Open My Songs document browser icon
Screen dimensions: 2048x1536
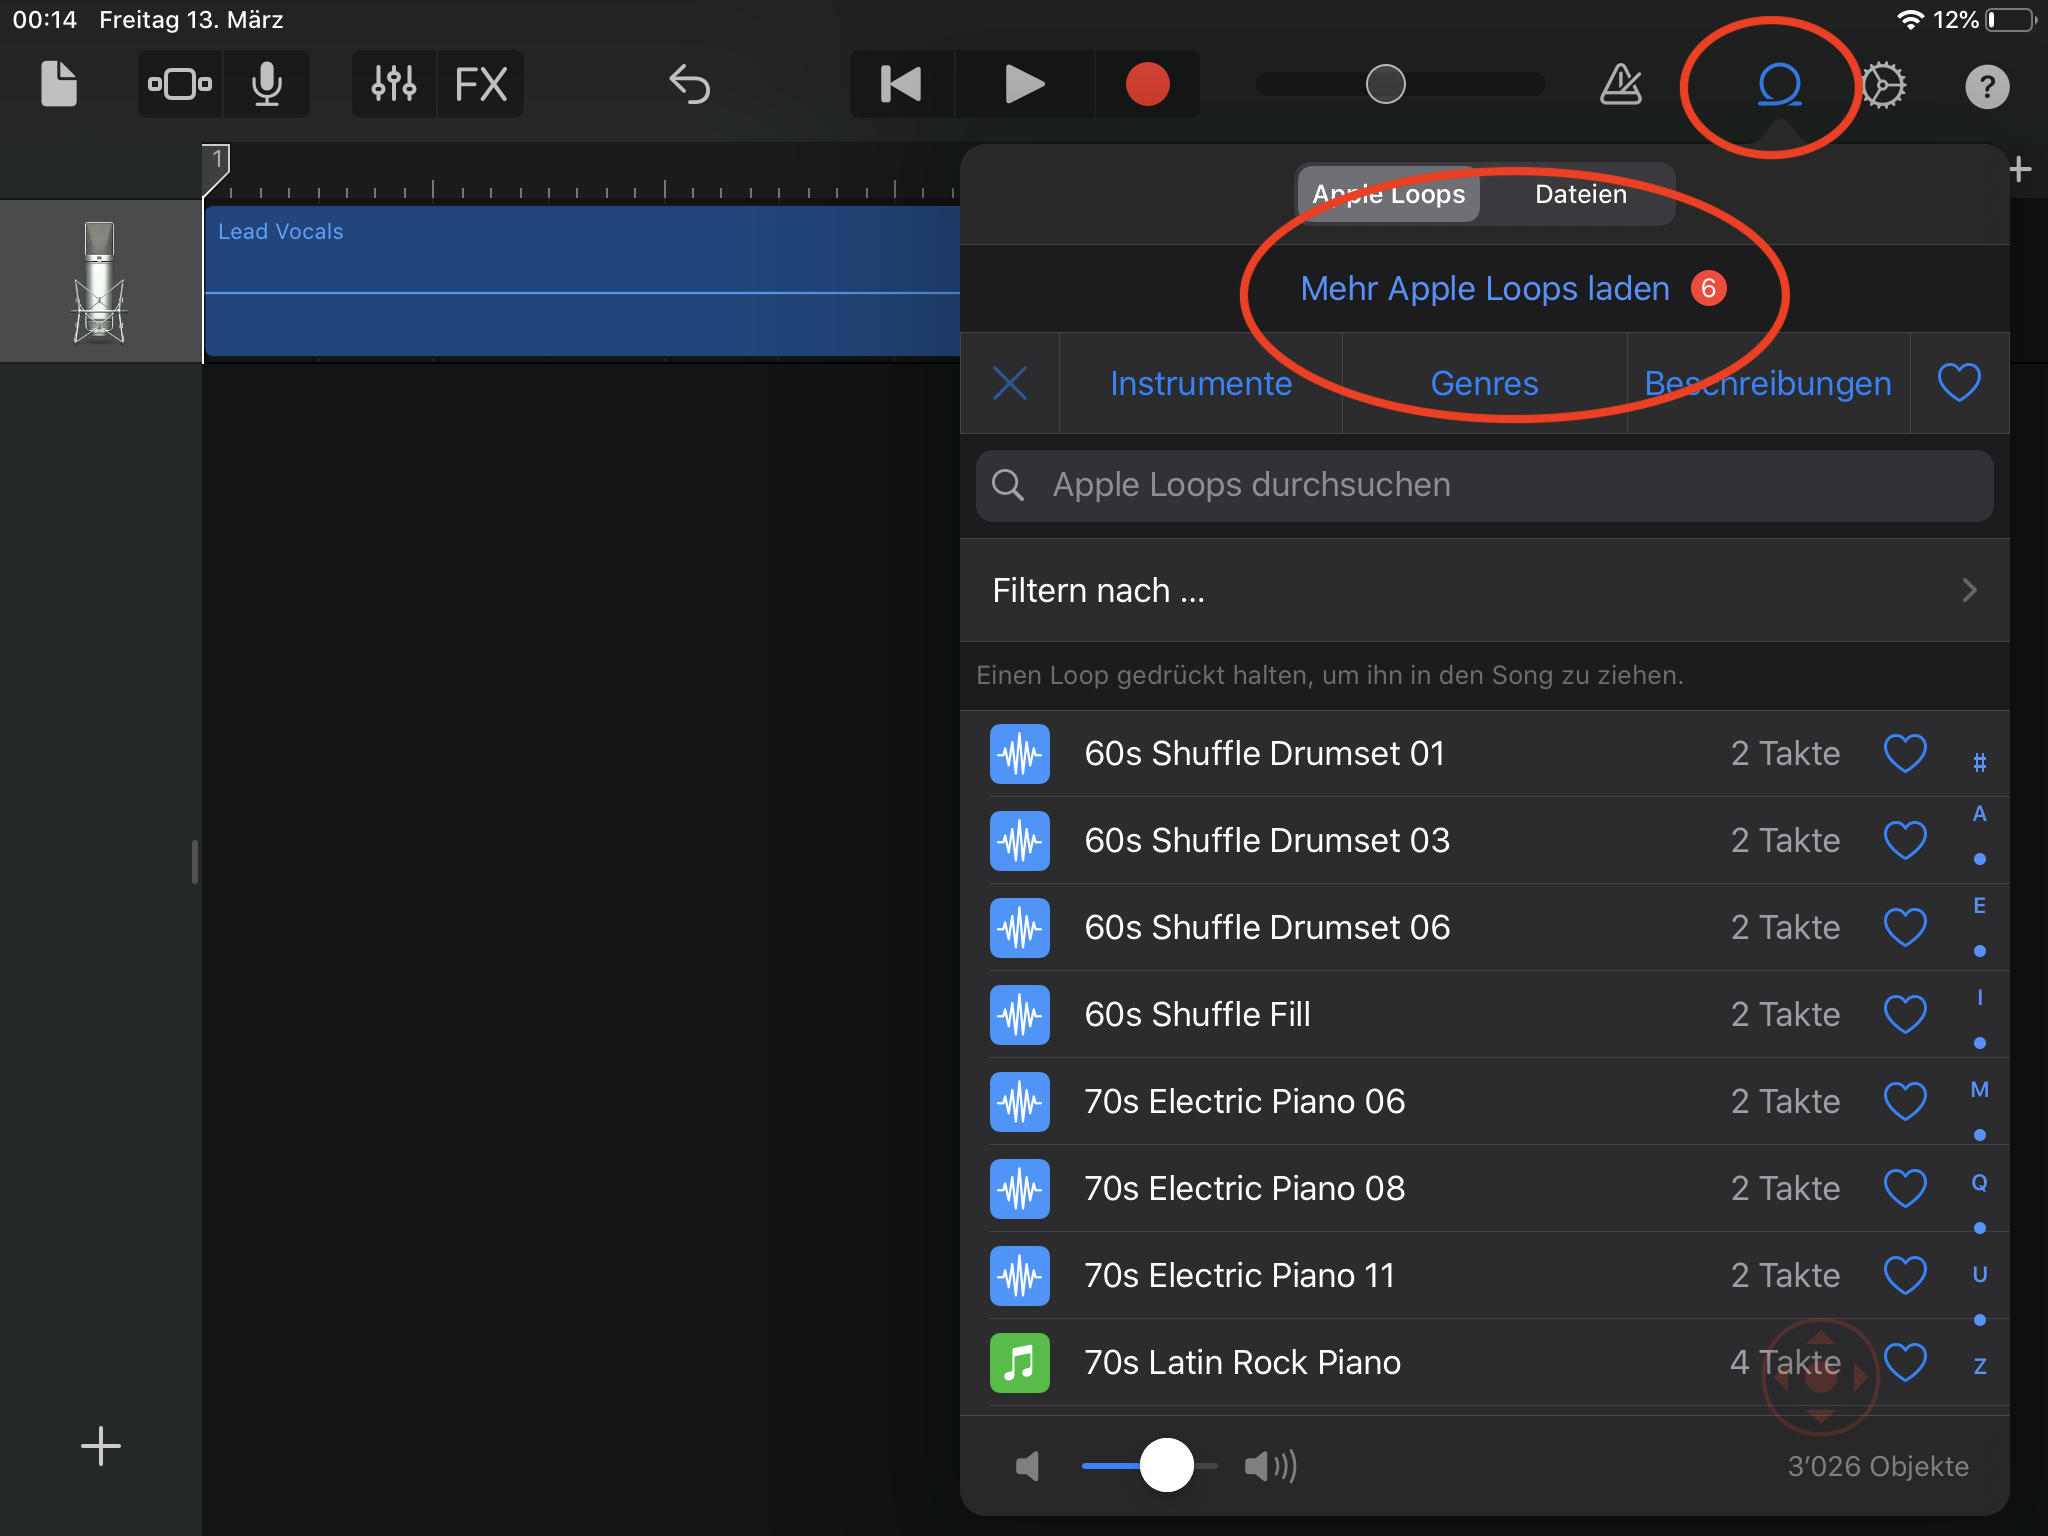point(58,84)
